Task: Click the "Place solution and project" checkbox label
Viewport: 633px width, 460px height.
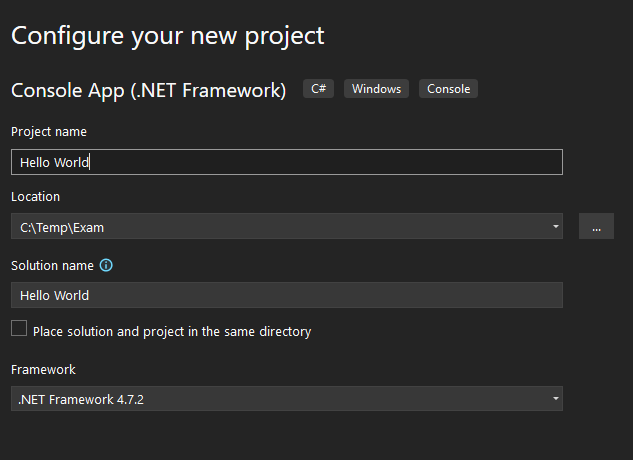Action: click(x=172, y=331)
